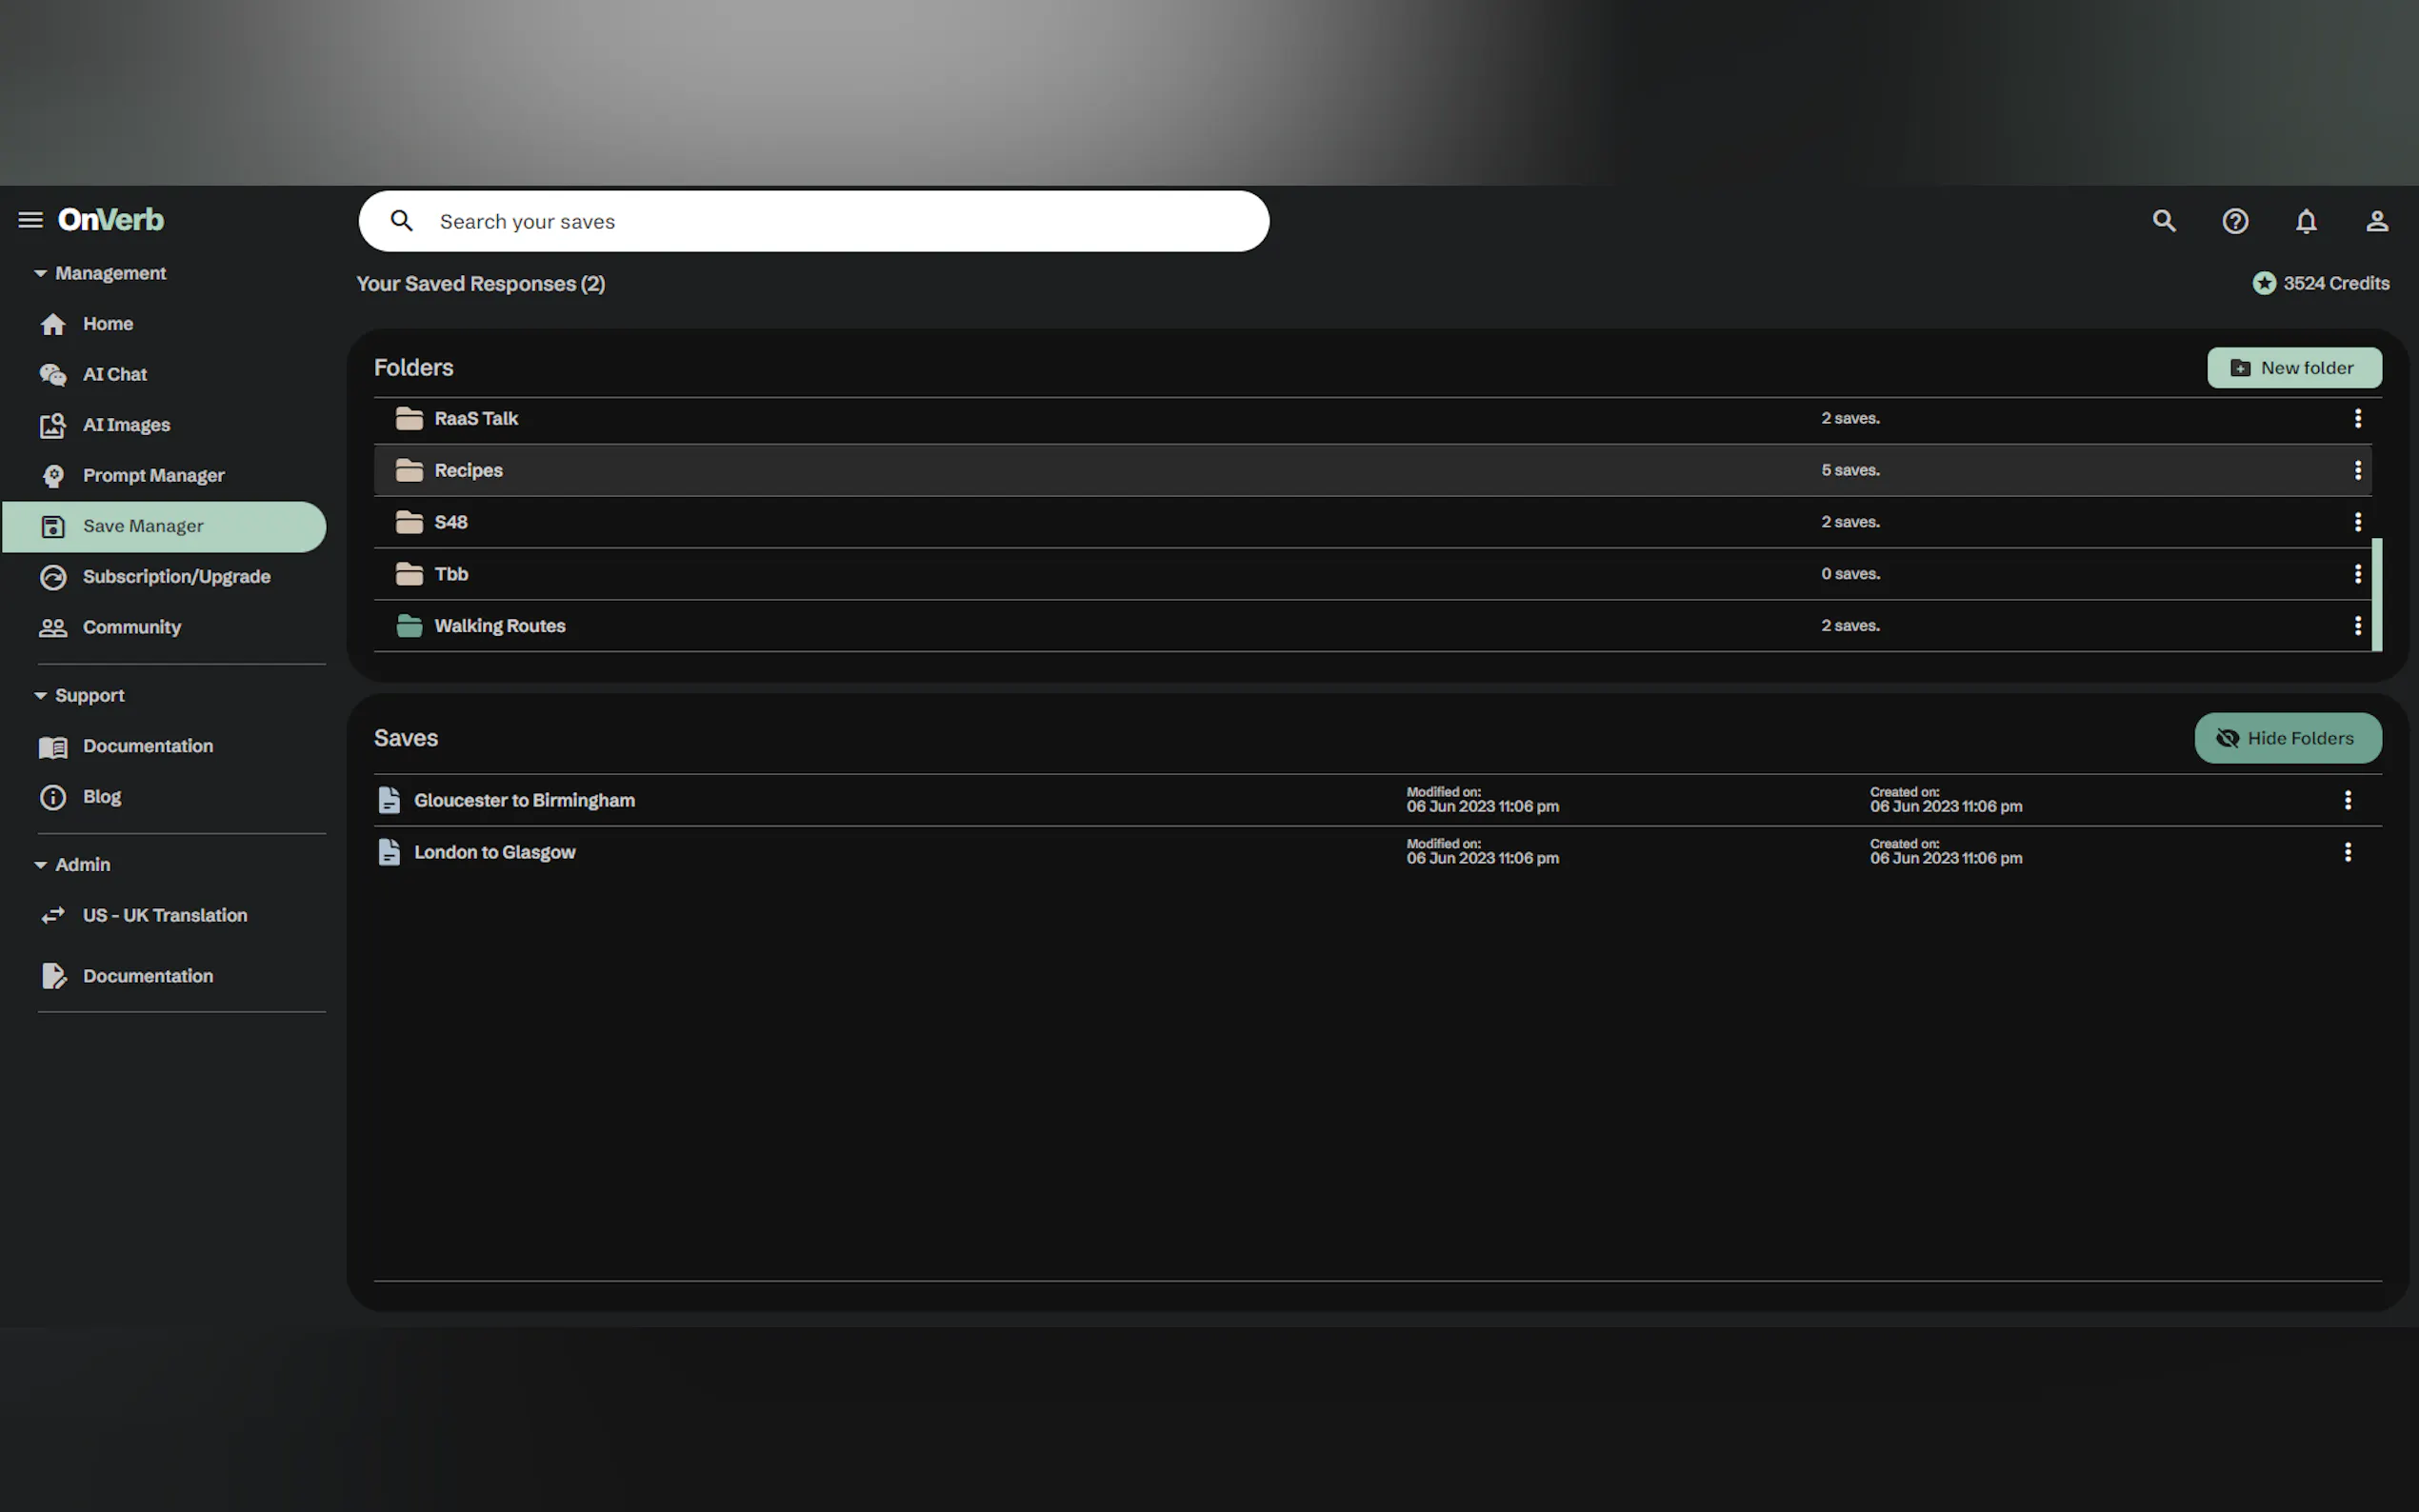Open options for Gloucester to Birmingham save

(2347, 800)
